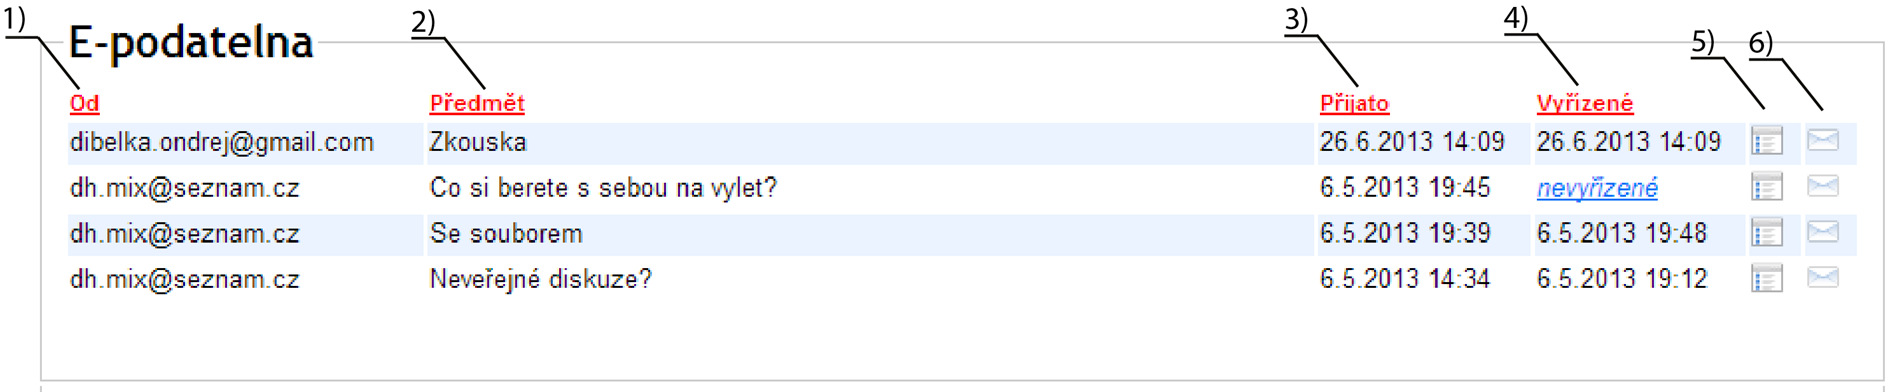Viewport: 1889px width, 392px height.
Task: Open detail icon for 'Co si berete' message
Action: coord(1767,187)
